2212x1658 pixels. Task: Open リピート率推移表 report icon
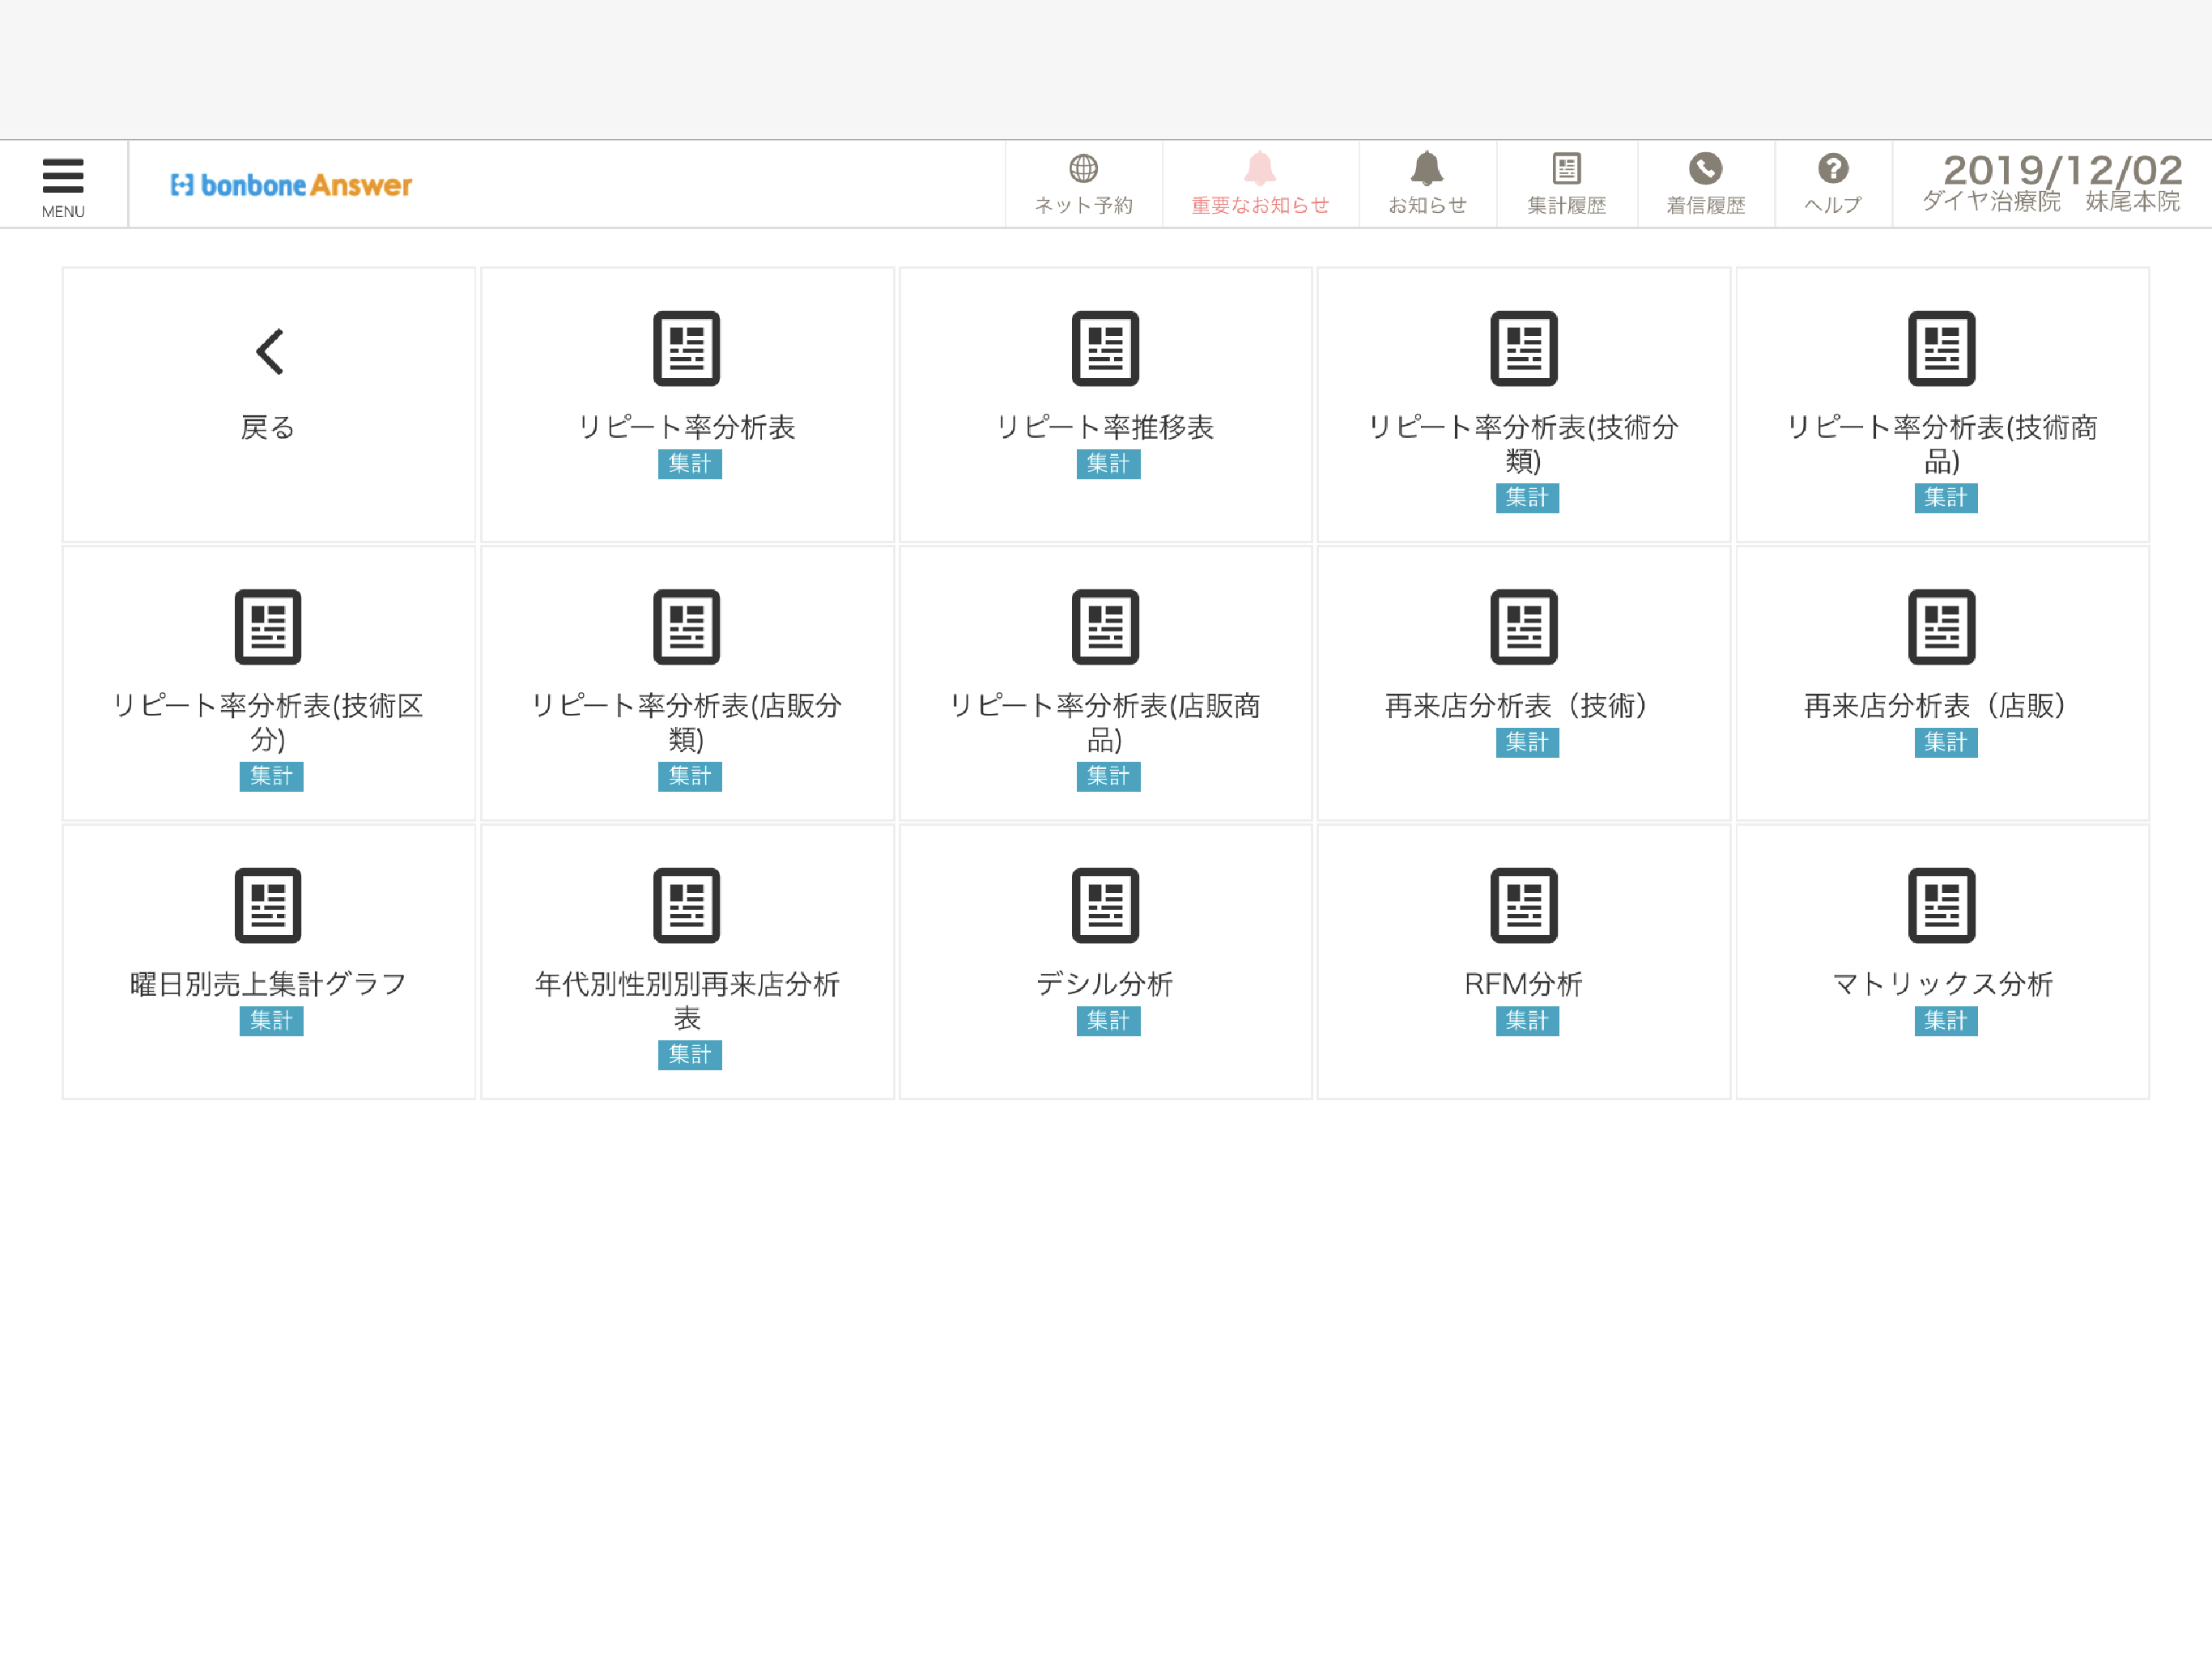[1105, 348]
